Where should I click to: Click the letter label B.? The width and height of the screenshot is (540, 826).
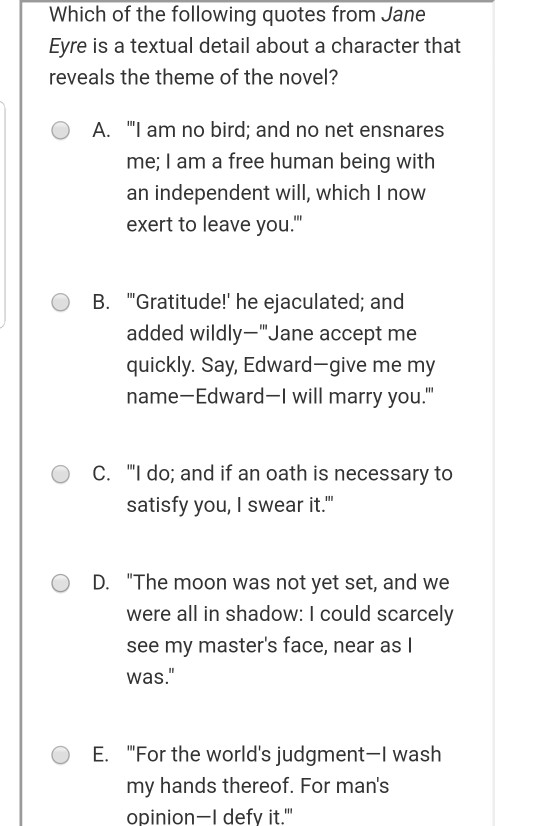[101, 302]
